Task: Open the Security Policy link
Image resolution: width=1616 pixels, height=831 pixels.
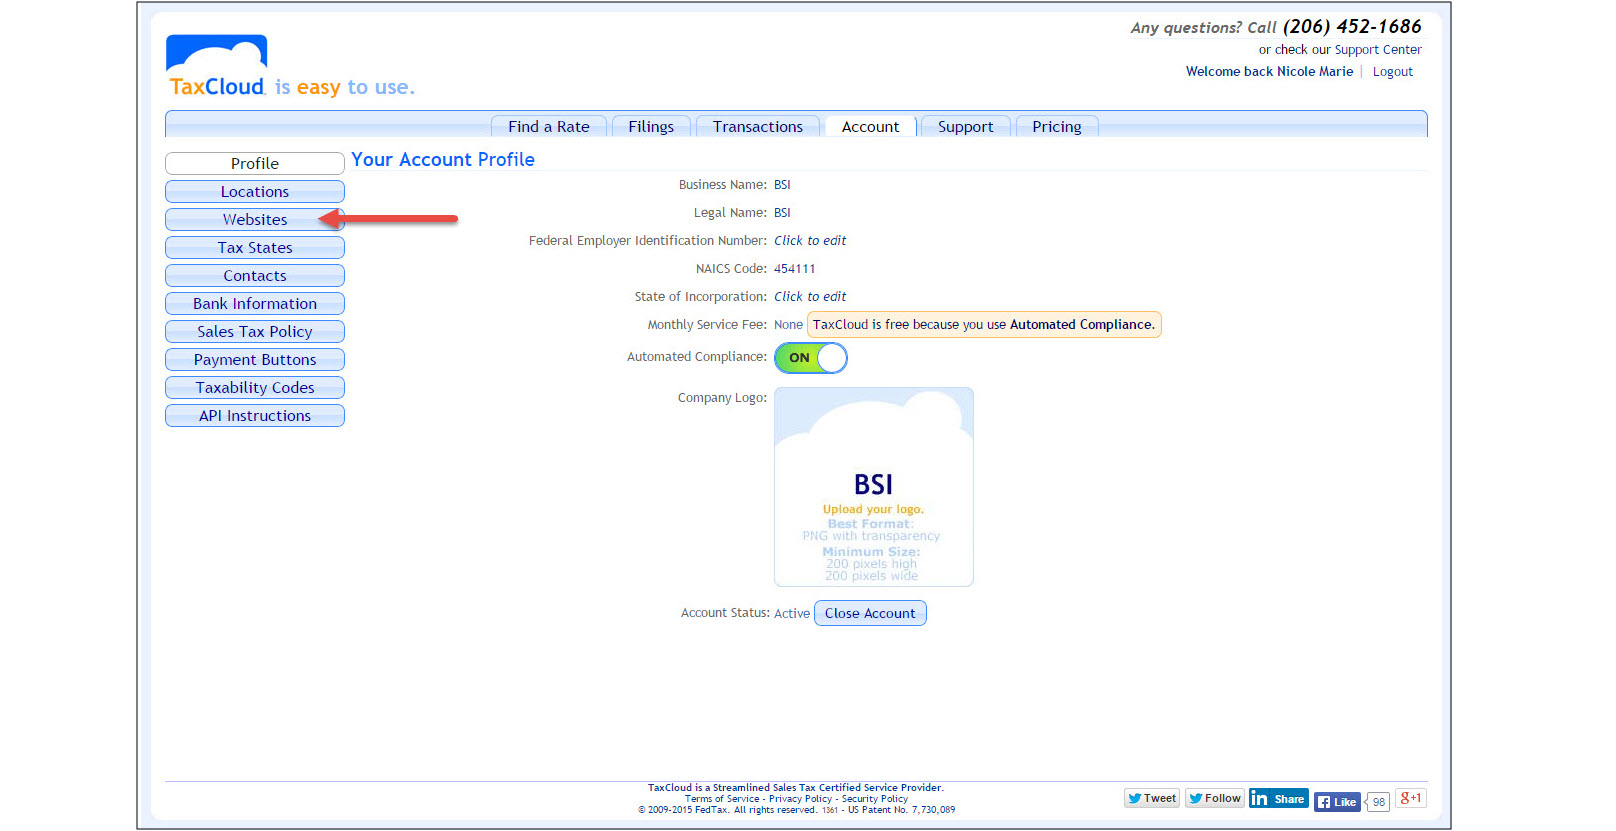Action: [x=875, y=799]
